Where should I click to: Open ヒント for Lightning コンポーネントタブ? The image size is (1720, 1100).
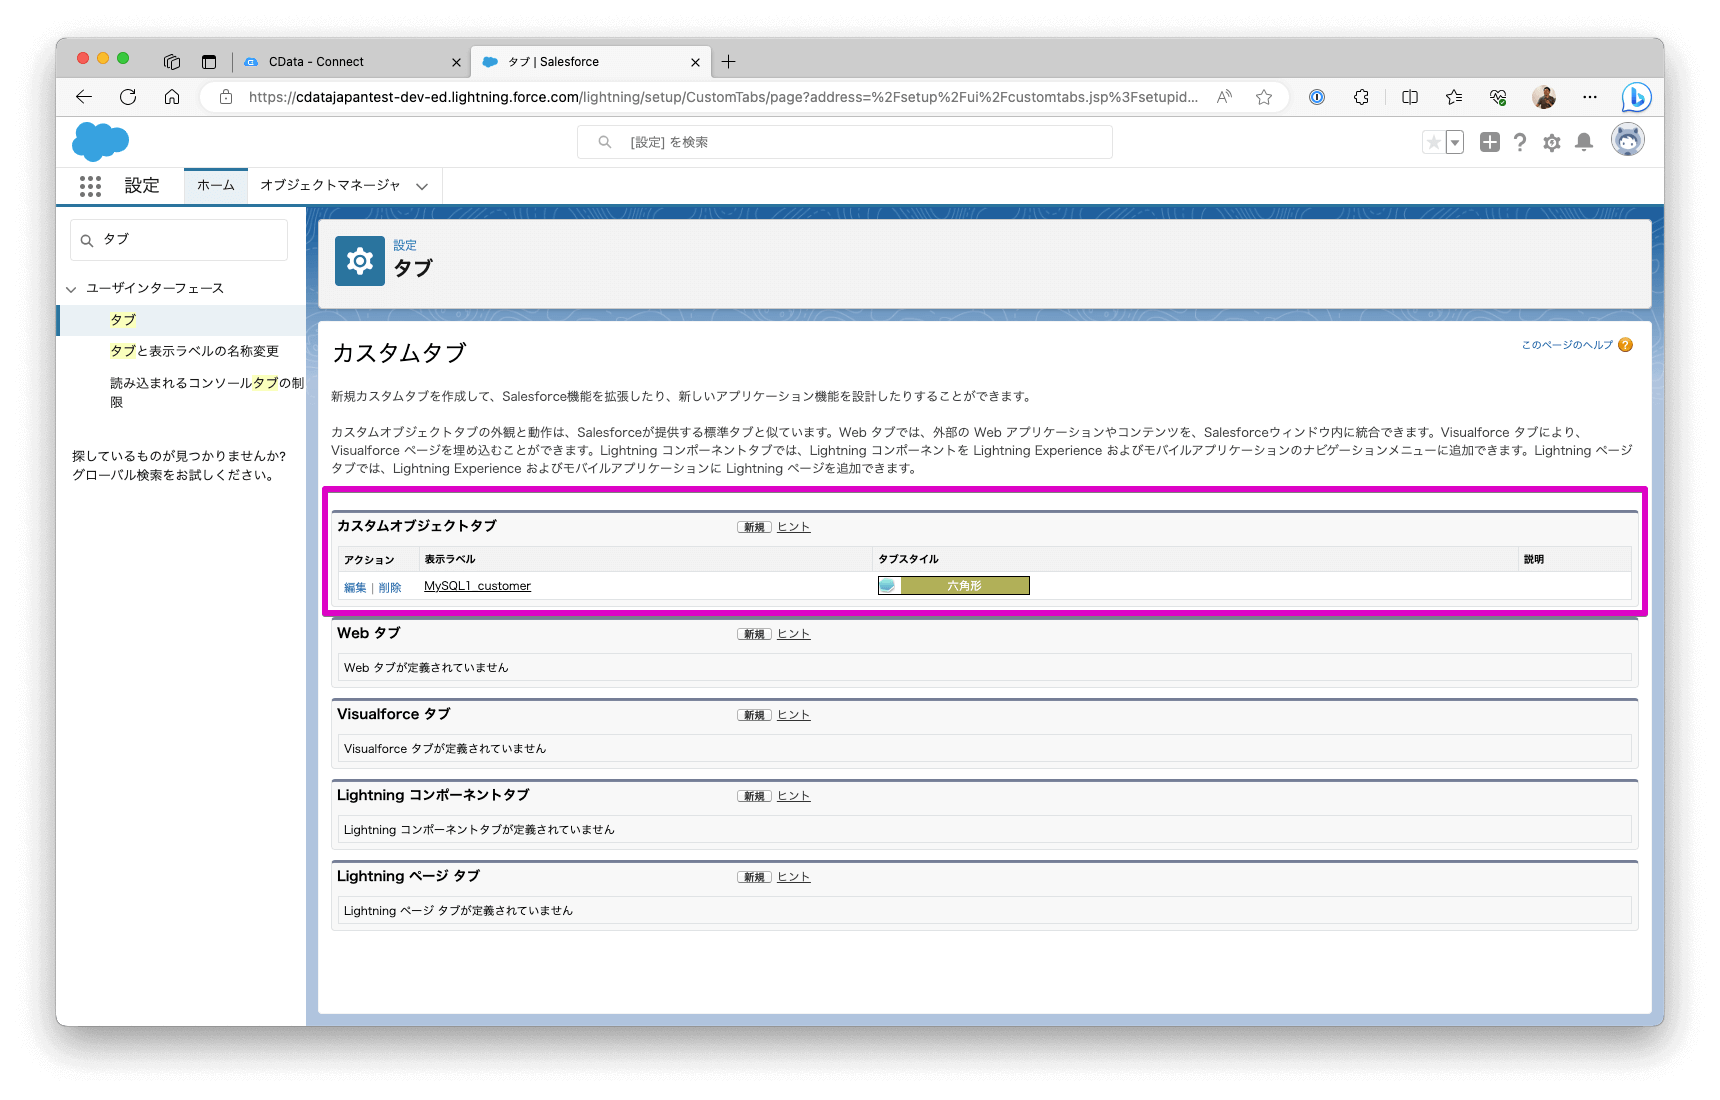click(x=794, y=796)
